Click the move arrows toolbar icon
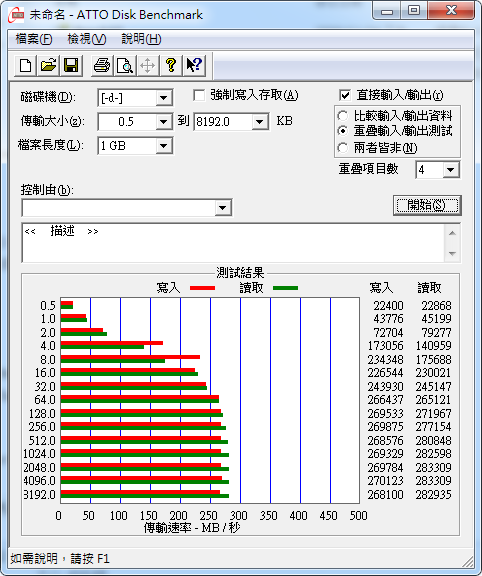The image size is (482, 576). 148,66
